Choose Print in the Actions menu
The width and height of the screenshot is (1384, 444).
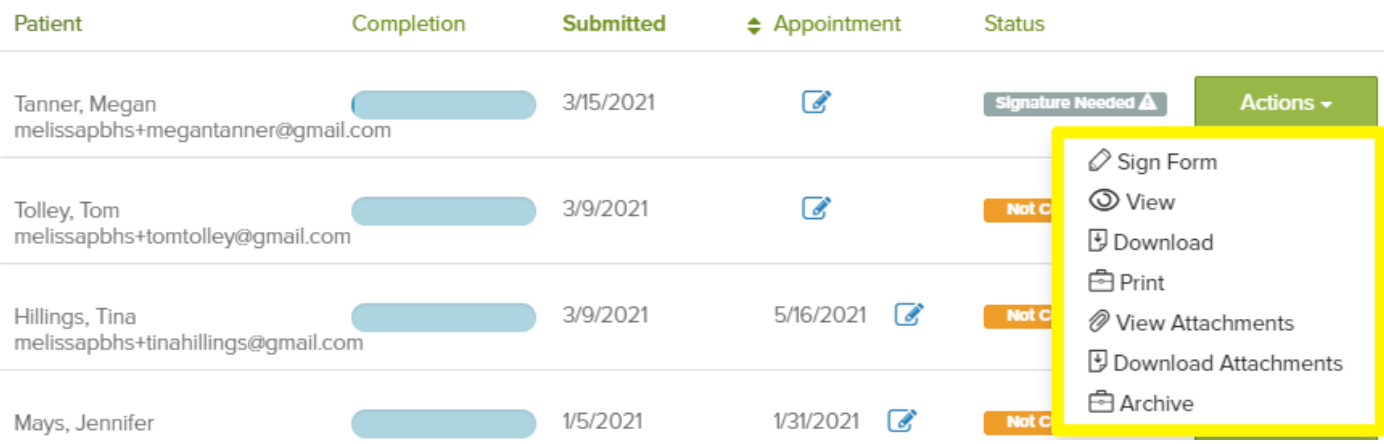pyautogui.click(x=1141, y=283)
